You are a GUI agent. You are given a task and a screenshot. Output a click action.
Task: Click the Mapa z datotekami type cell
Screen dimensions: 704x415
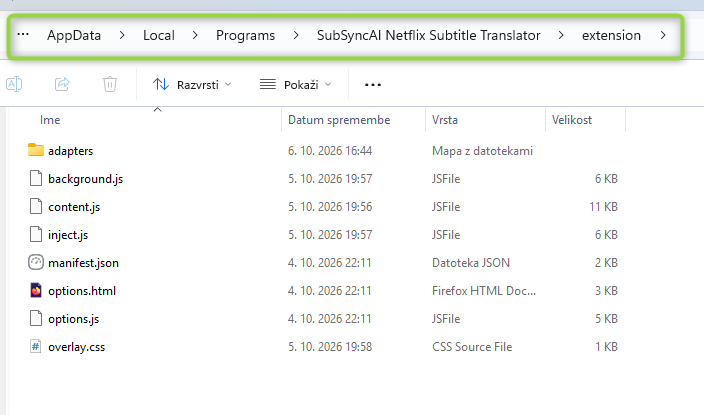pos(482,151)
